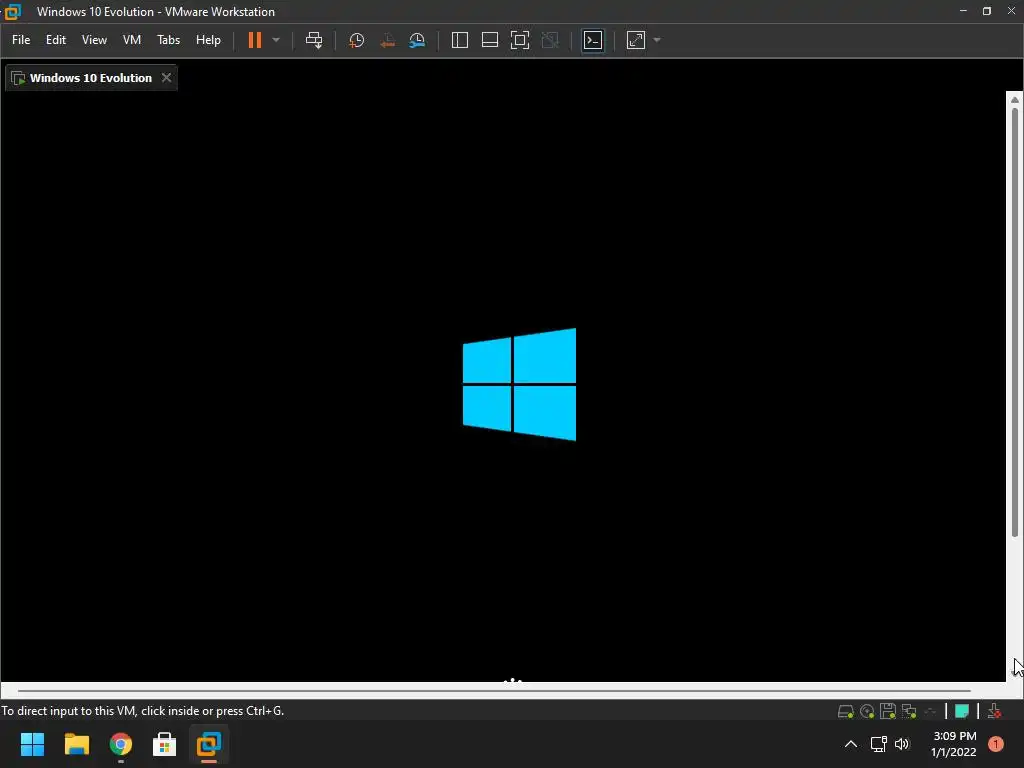Click the scroll up arrow of the VM view
The height and width of the screenshot is (768, 1024).
[1015, 100]
